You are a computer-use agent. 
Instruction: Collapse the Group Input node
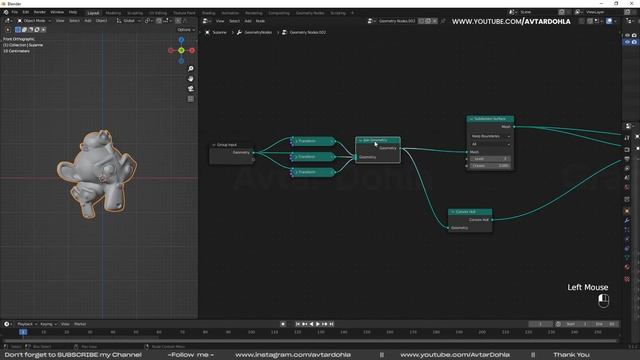[214, 145]
